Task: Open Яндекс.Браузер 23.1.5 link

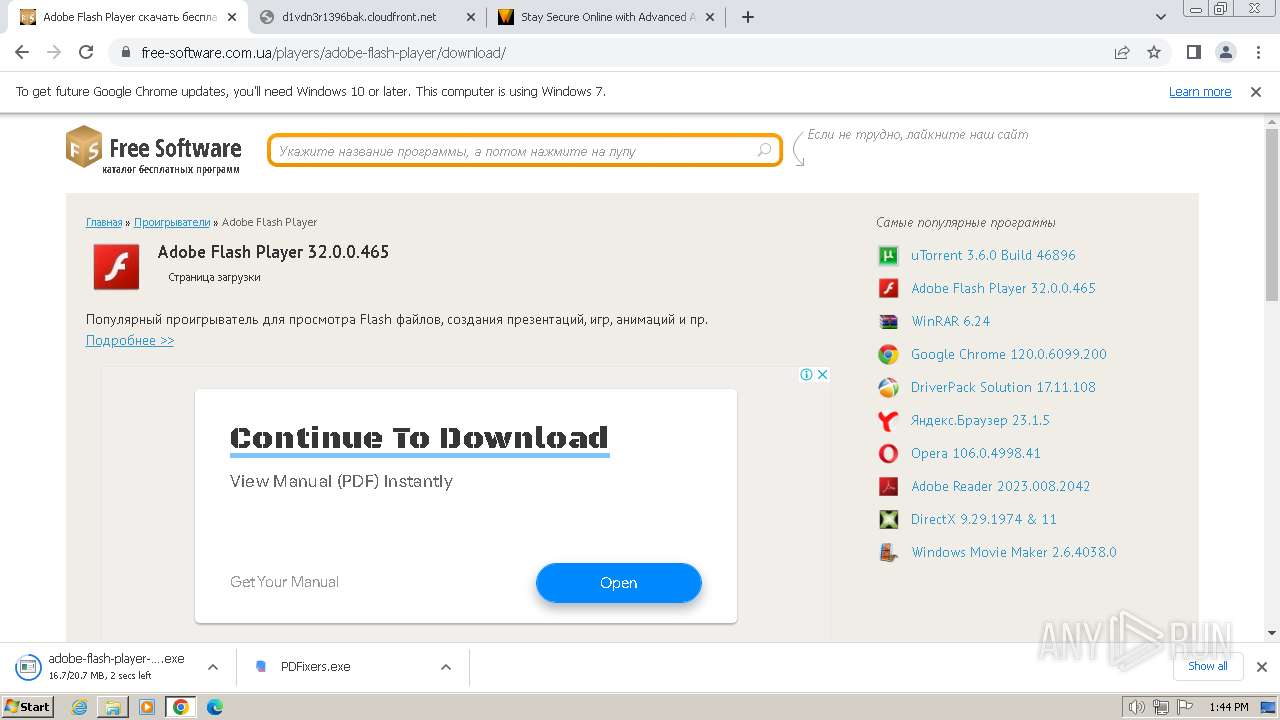Action: tap(980, 420)
